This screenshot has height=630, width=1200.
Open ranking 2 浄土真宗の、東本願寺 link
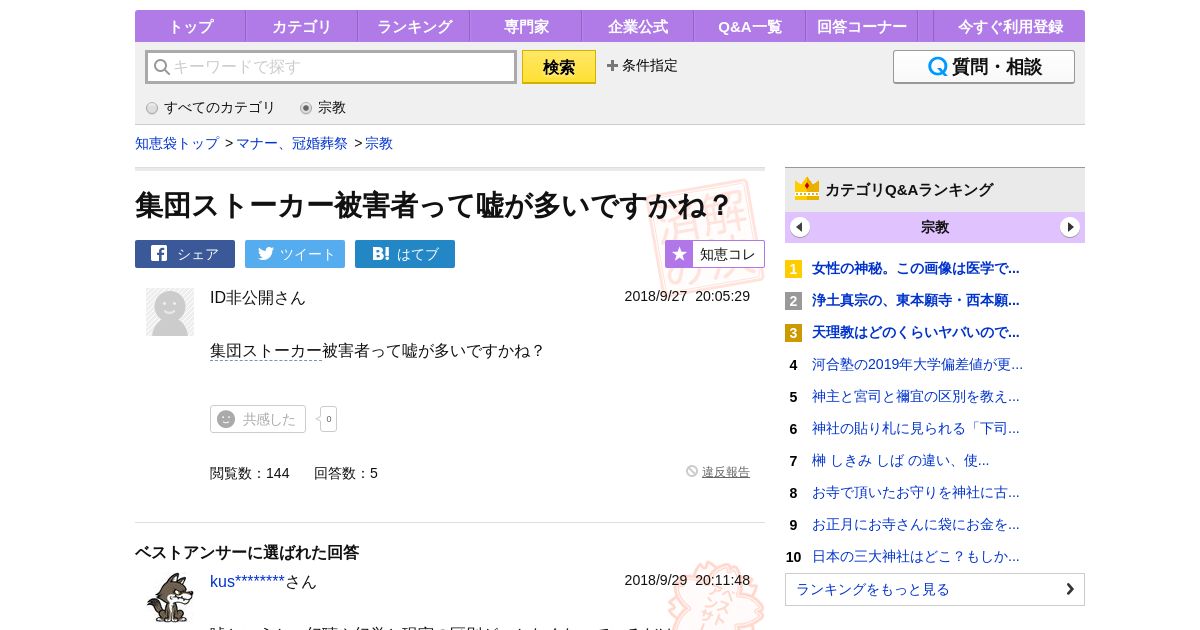tap(916, 300)
